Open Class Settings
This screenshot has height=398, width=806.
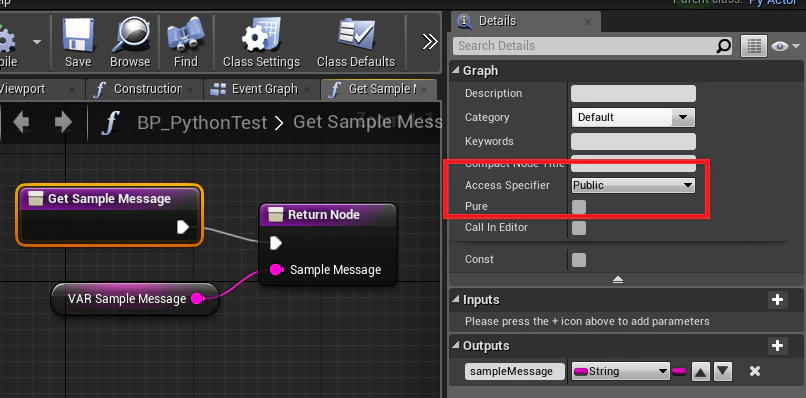(x=261, y=43)
